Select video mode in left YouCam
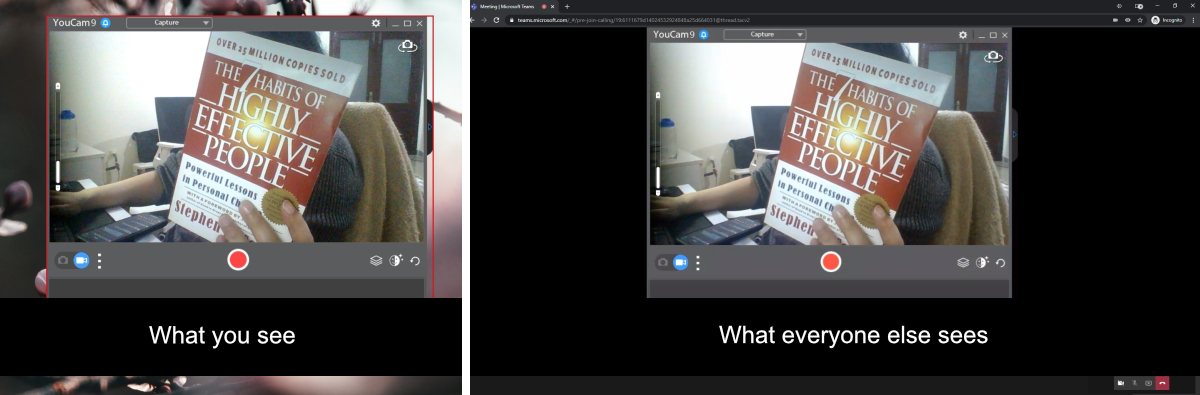The width and height of the screenshot is (1200, 395). (x=82, y=260)
